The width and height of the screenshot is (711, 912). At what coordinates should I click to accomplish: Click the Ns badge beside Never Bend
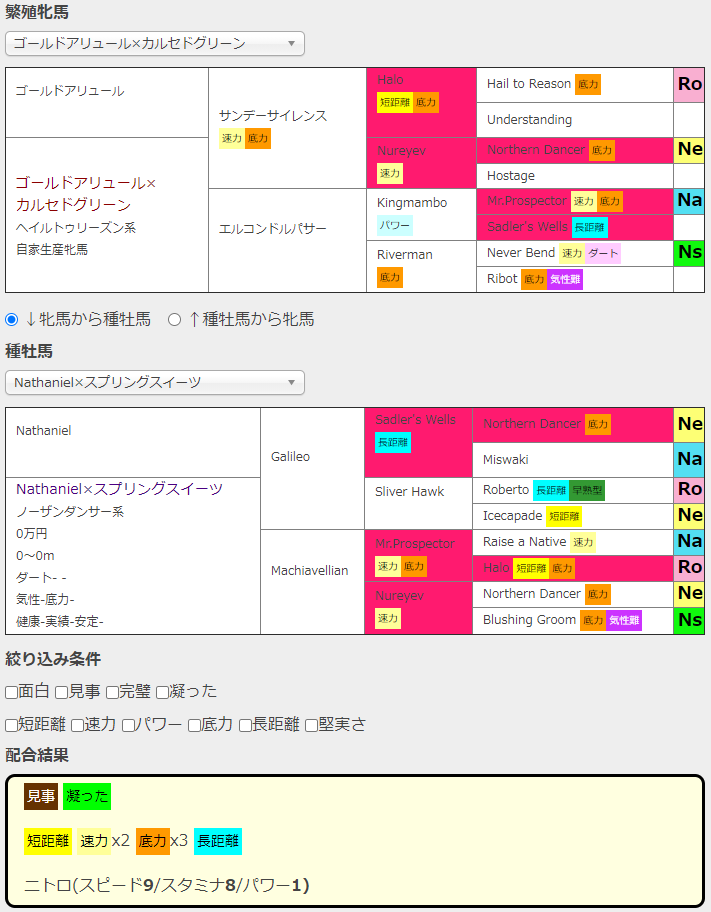[x=689, y=253]
